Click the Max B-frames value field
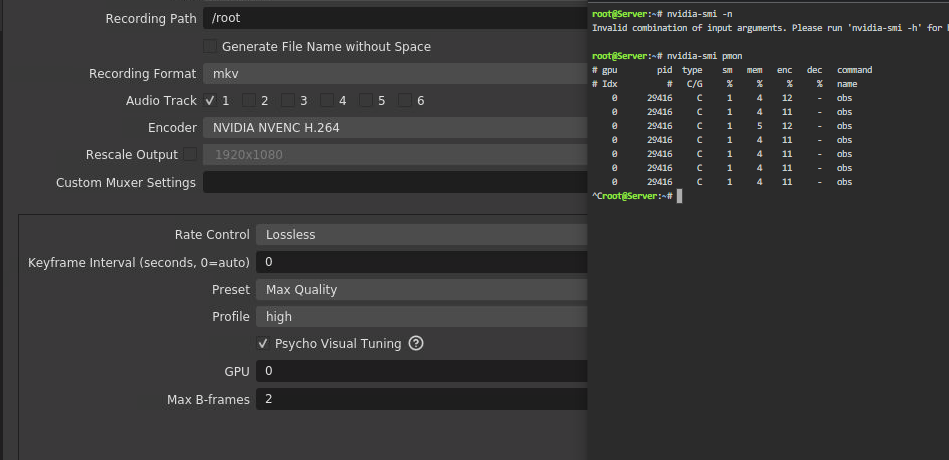The height and width of the screenshot is (460, 949). [422, 399]
